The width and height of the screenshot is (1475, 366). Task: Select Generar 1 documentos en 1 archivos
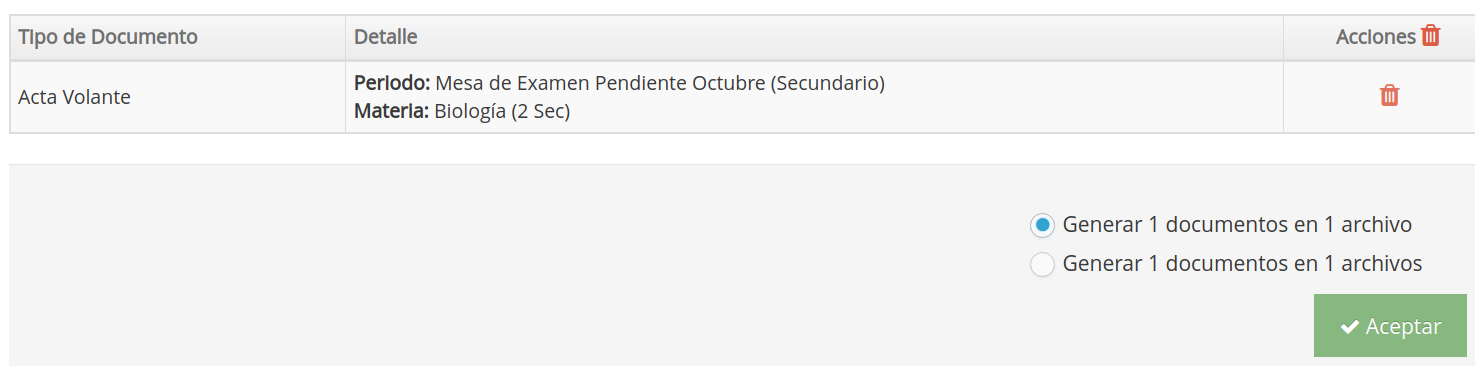1042,265
